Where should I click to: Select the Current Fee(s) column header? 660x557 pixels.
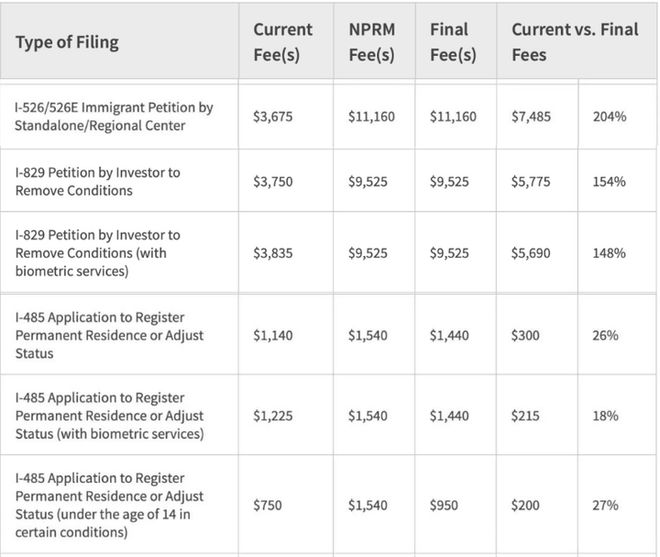pos(283,42)
